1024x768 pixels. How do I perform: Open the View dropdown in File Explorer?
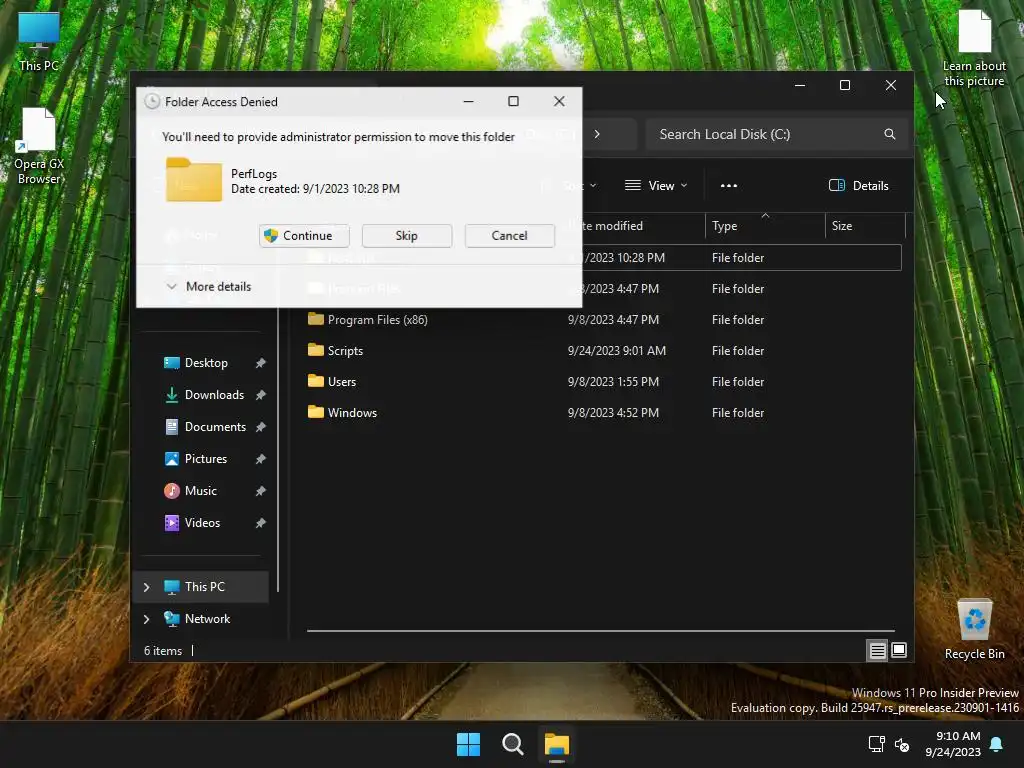[656, 186]
